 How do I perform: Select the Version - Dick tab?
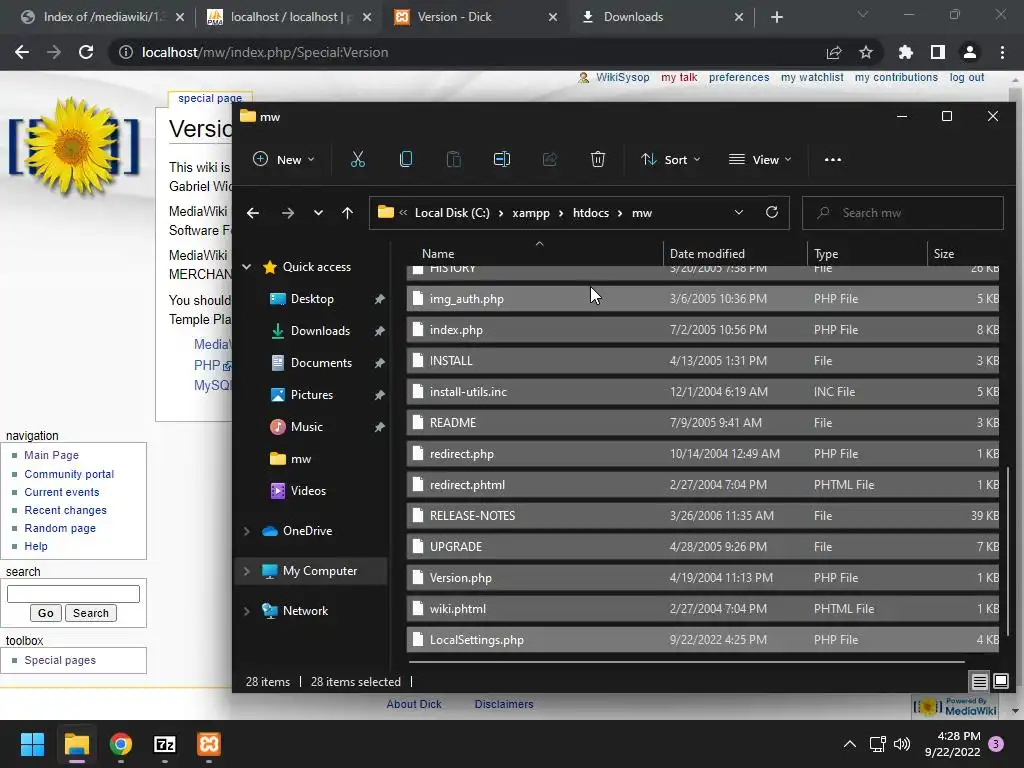pos(475,17)
